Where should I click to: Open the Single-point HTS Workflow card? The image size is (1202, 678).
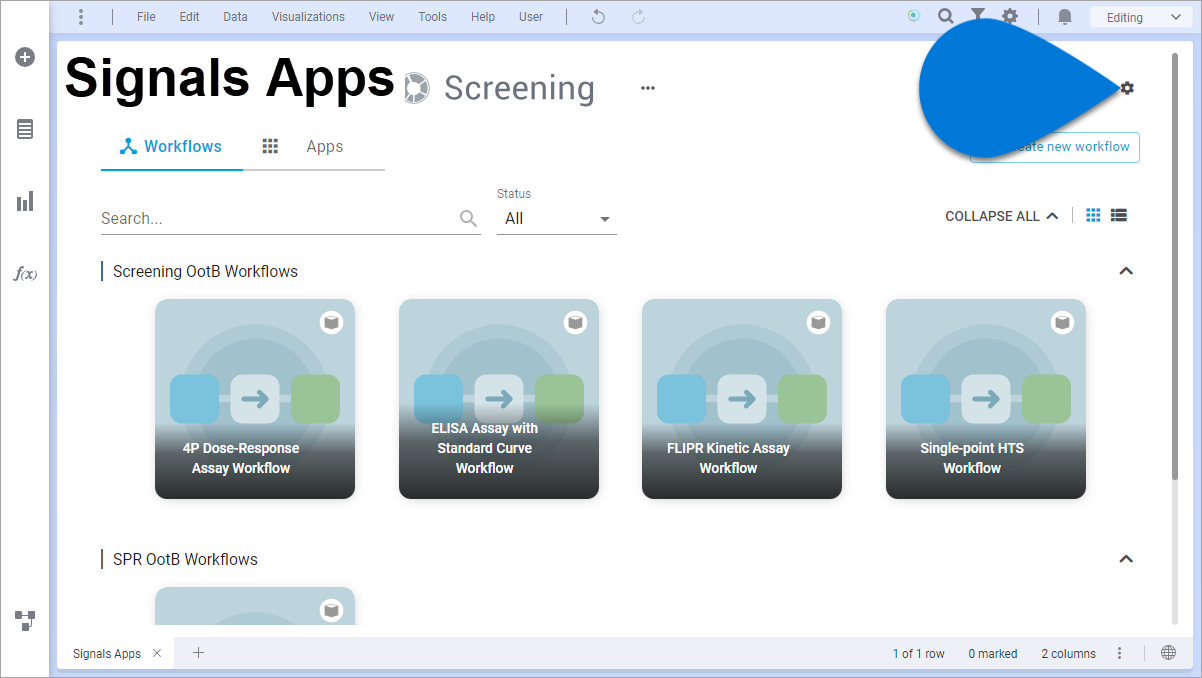tap(986, 399)
